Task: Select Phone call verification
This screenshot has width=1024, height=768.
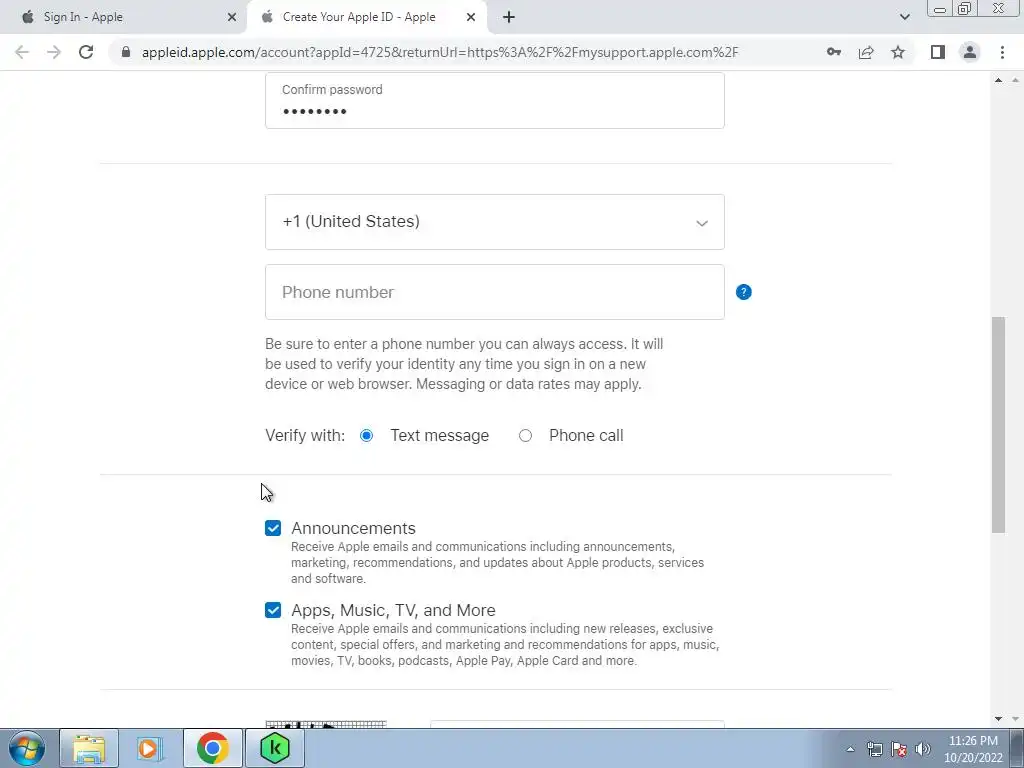Action: tap(525, 436)
